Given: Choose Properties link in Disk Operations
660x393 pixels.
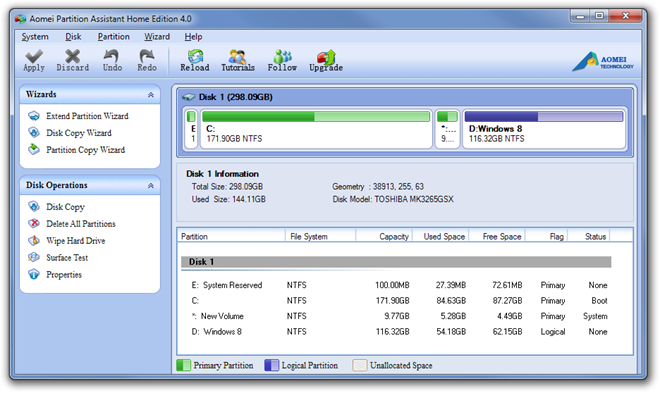Looking at the screenshot, I should (x=64, y=275).
